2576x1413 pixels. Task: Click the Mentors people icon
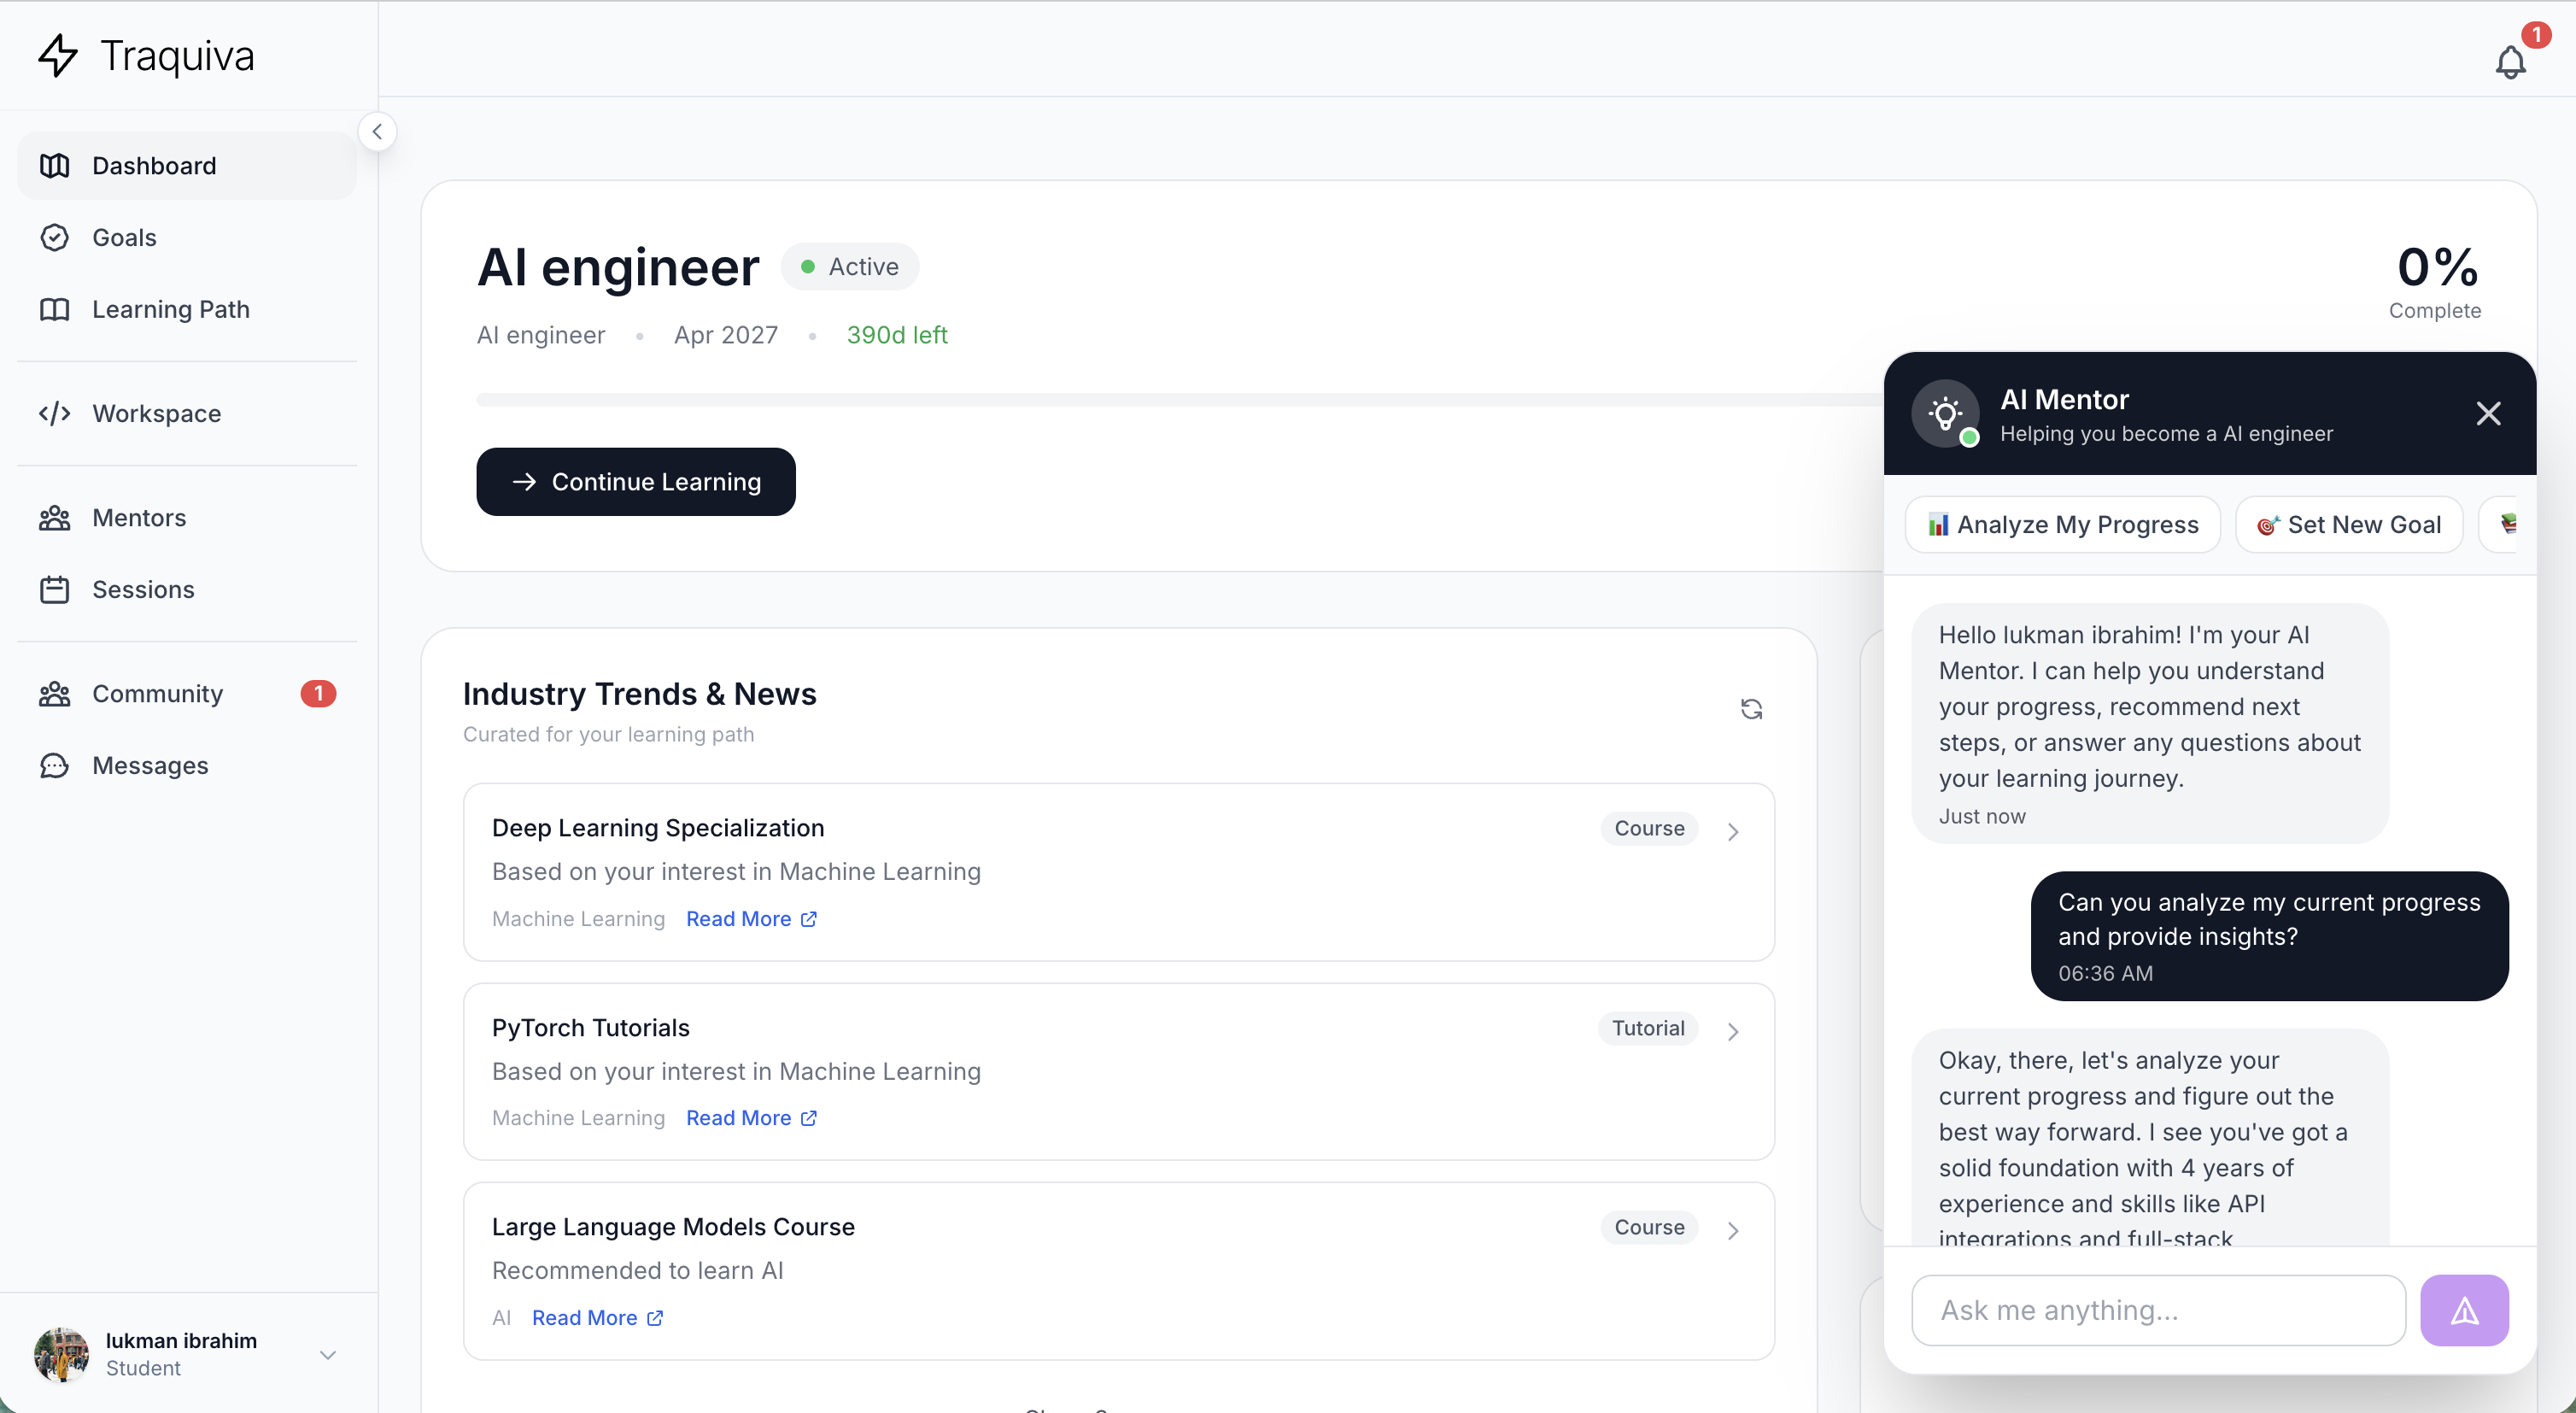click(x=55, y=517)
